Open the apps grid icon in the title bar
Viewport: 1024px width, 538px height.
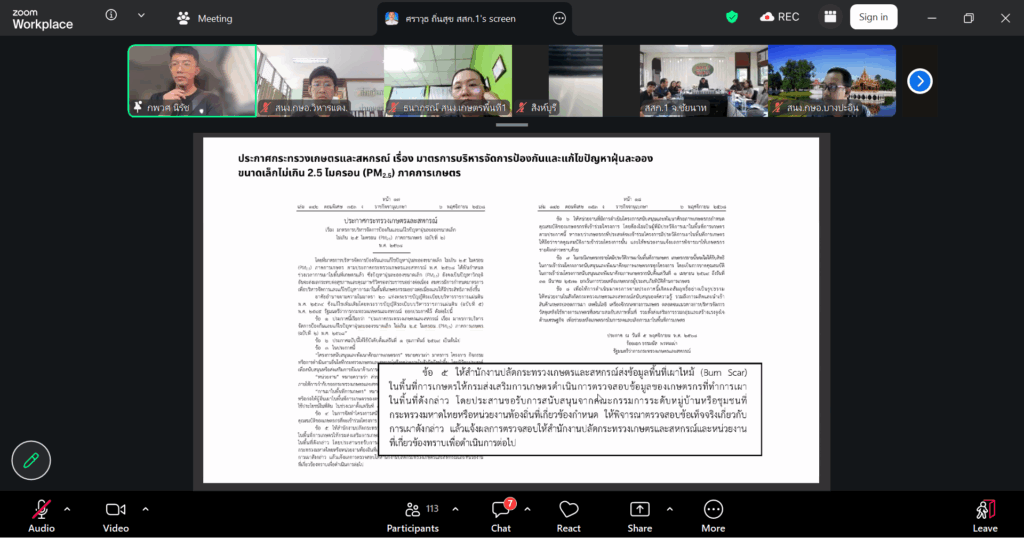pyautogui.click(x=829, y=17)
